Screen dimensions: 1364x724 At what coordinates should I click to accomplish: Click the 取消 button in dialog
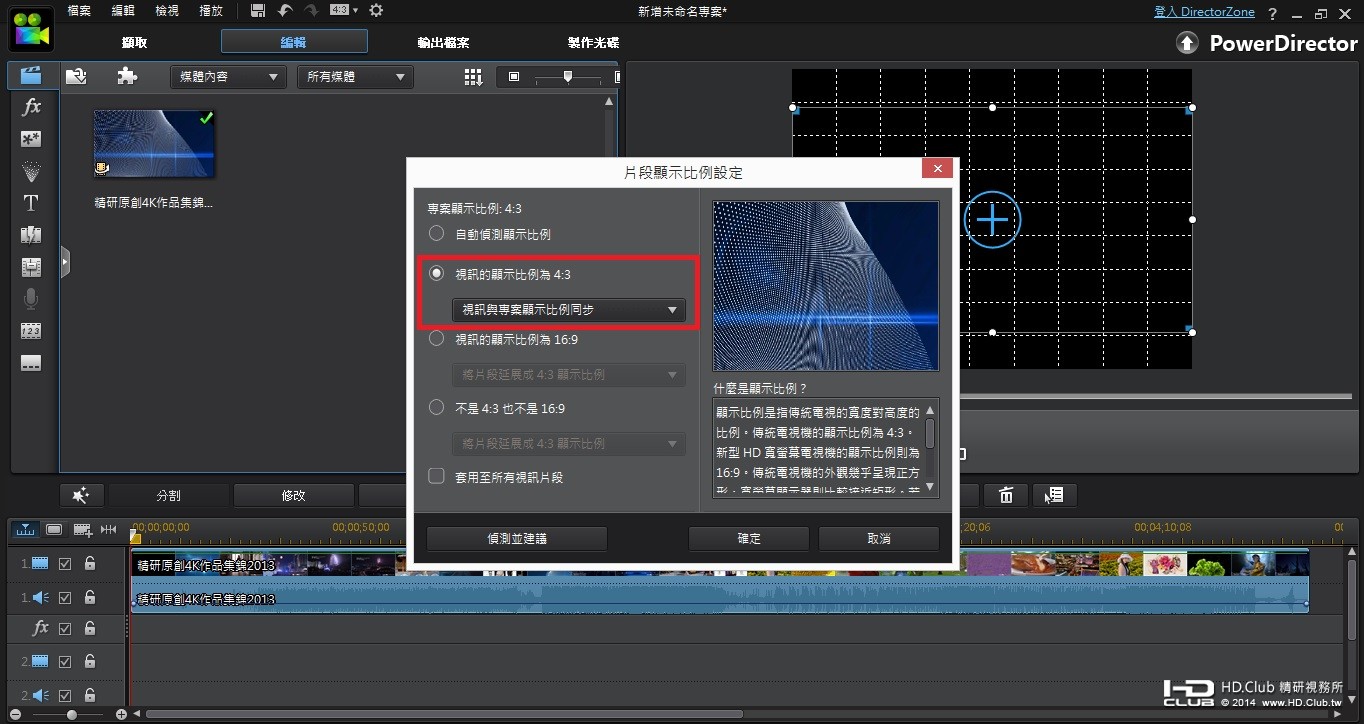(x=879, y=539)
